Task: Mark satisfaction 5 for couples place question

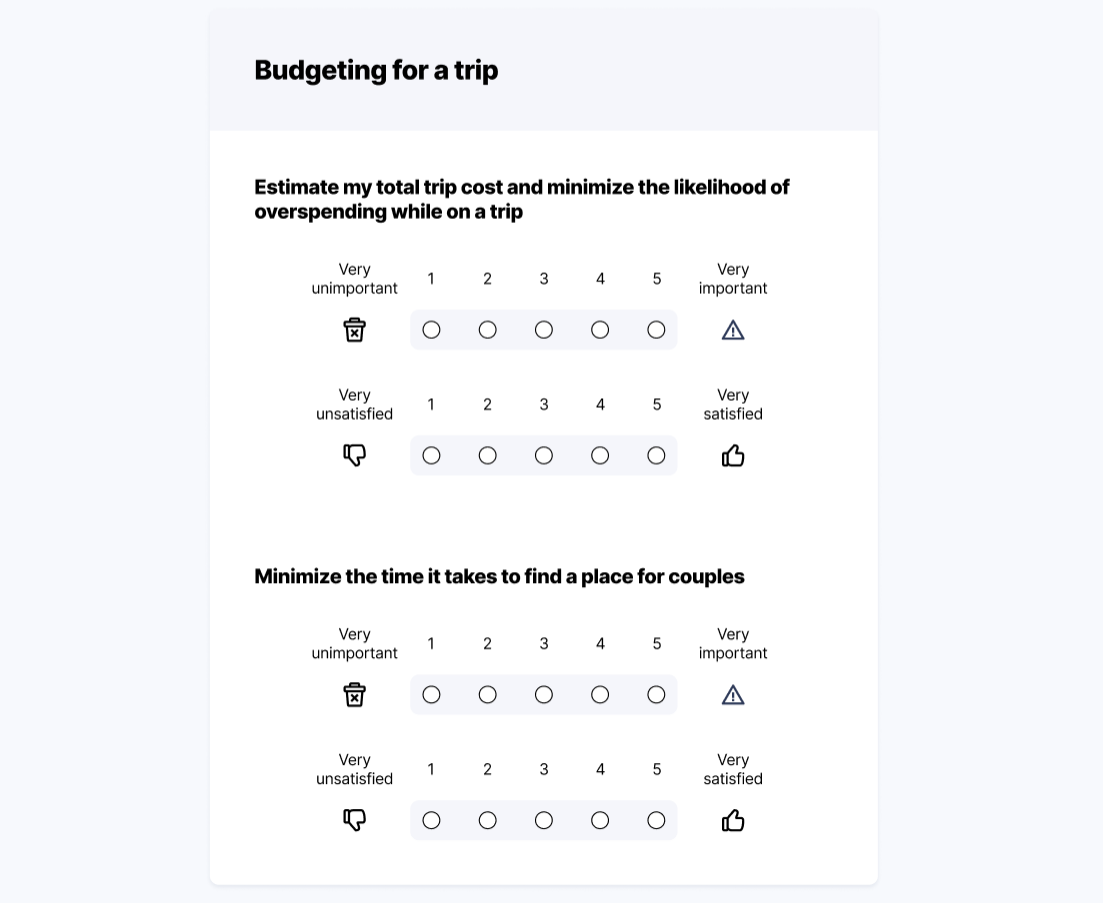Action: click(656, 821)
